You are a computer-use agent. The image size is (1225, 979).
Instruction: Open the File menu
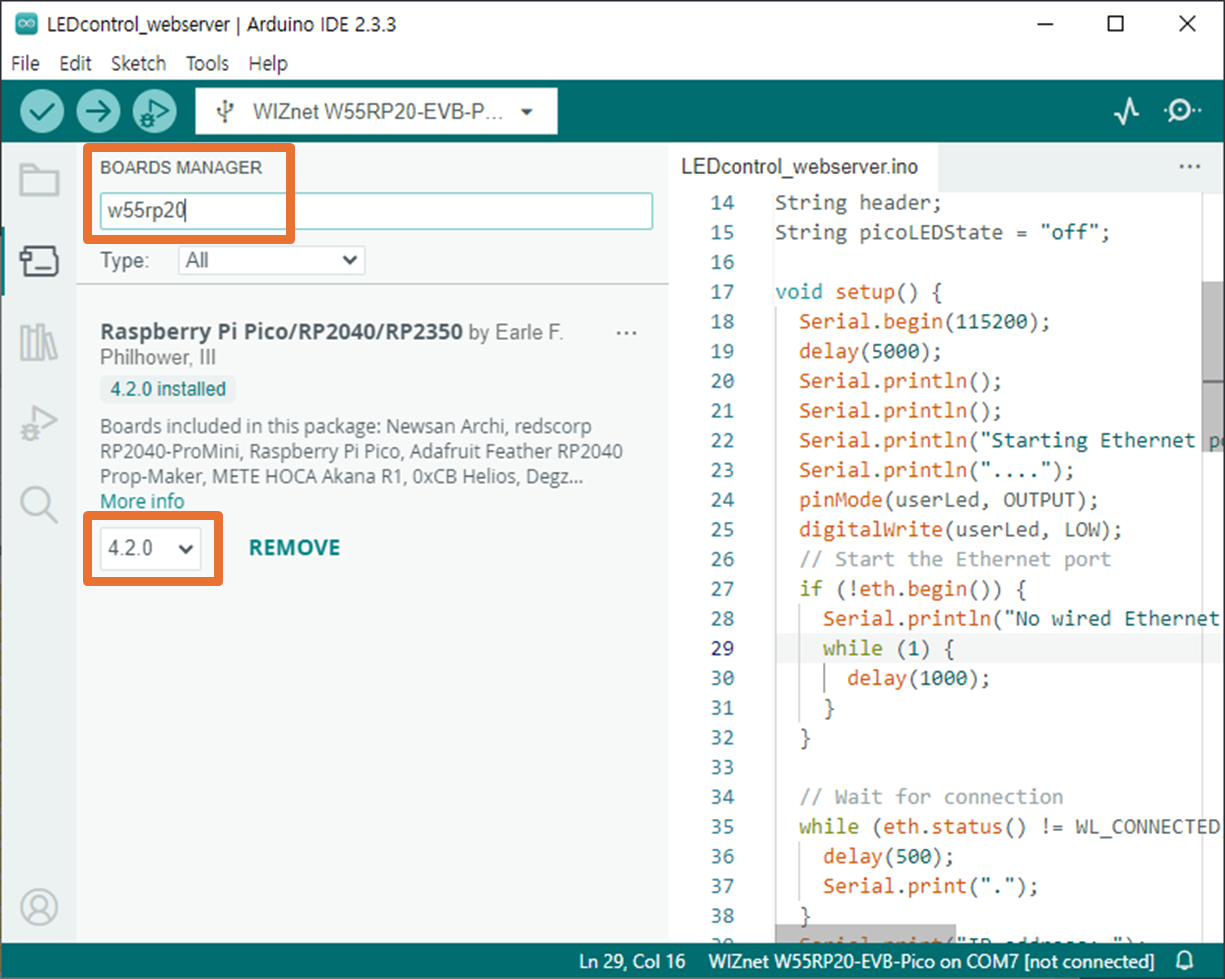tap(25, 63)
